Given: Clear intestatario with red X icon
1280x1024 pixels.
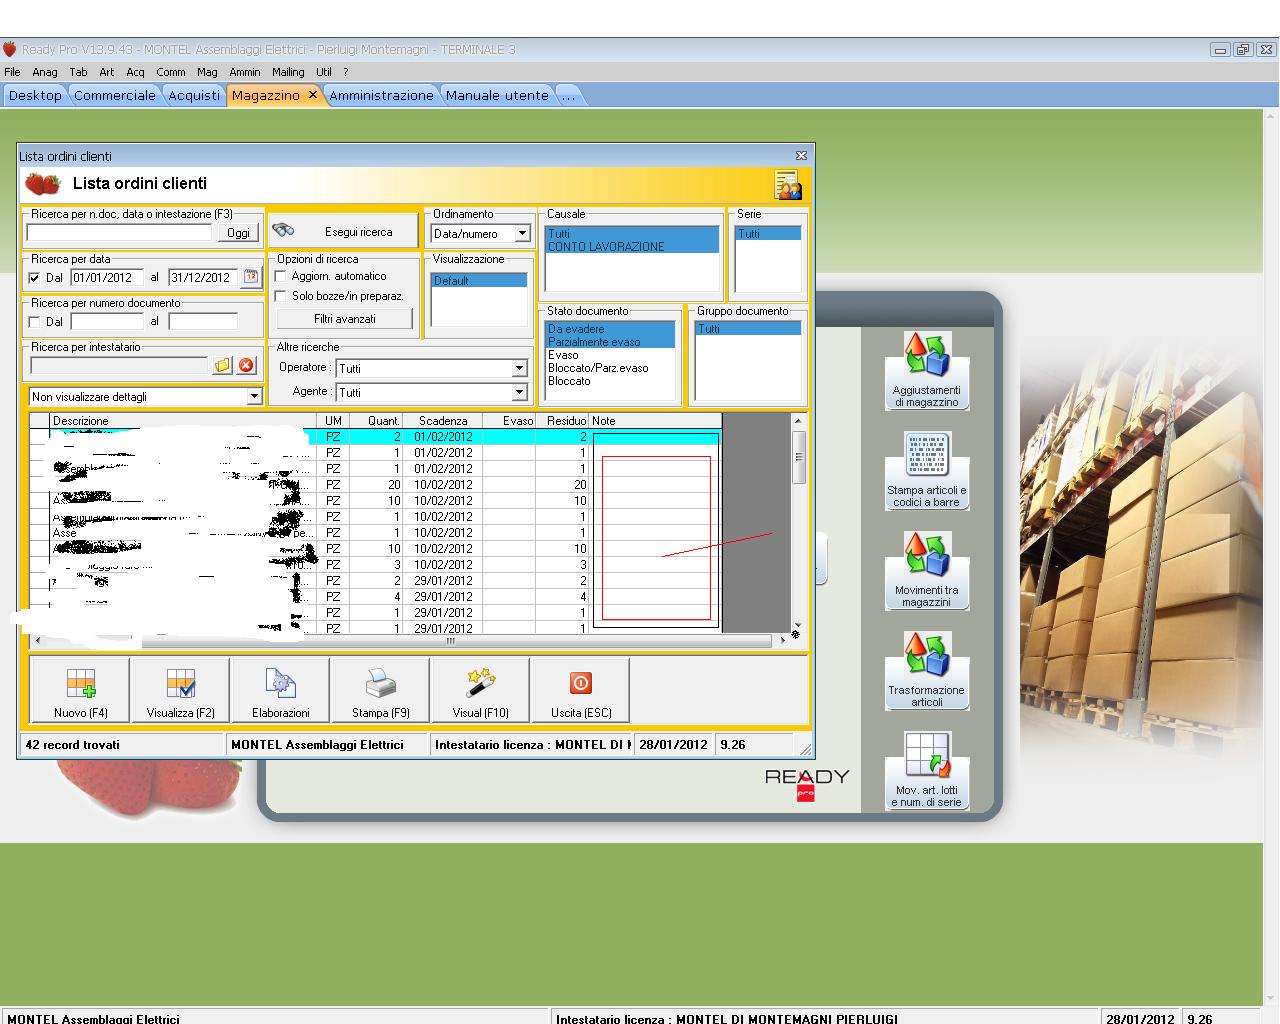Looking at the screenshot, I should tap(247, 366).
